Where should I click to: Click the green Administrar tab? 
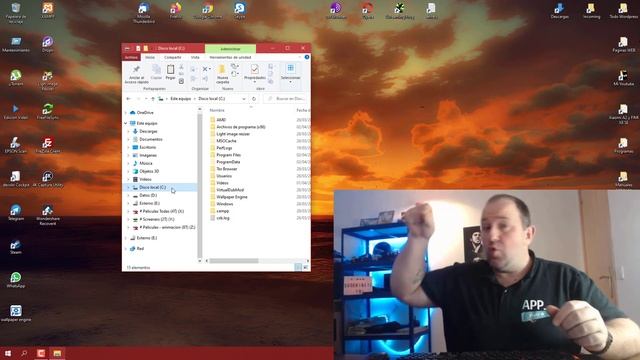(230, 49)
